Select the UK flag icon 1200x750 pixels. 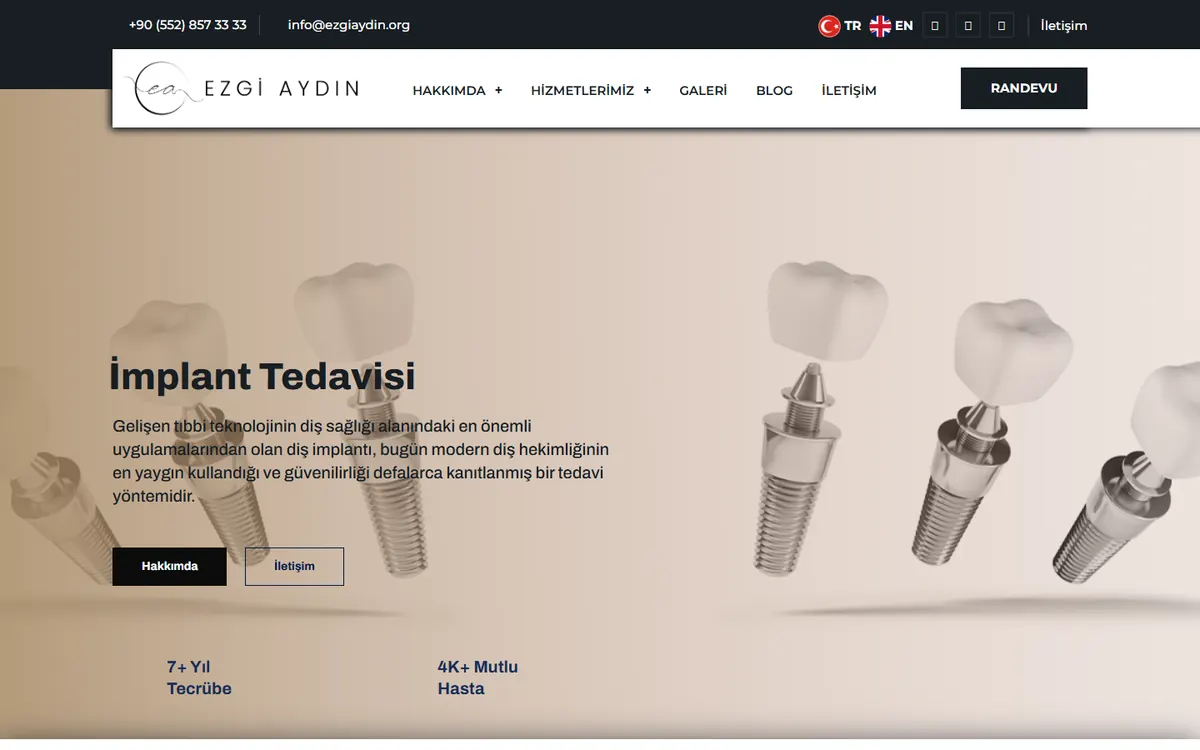pyautogui.click(x=880, y=26)
